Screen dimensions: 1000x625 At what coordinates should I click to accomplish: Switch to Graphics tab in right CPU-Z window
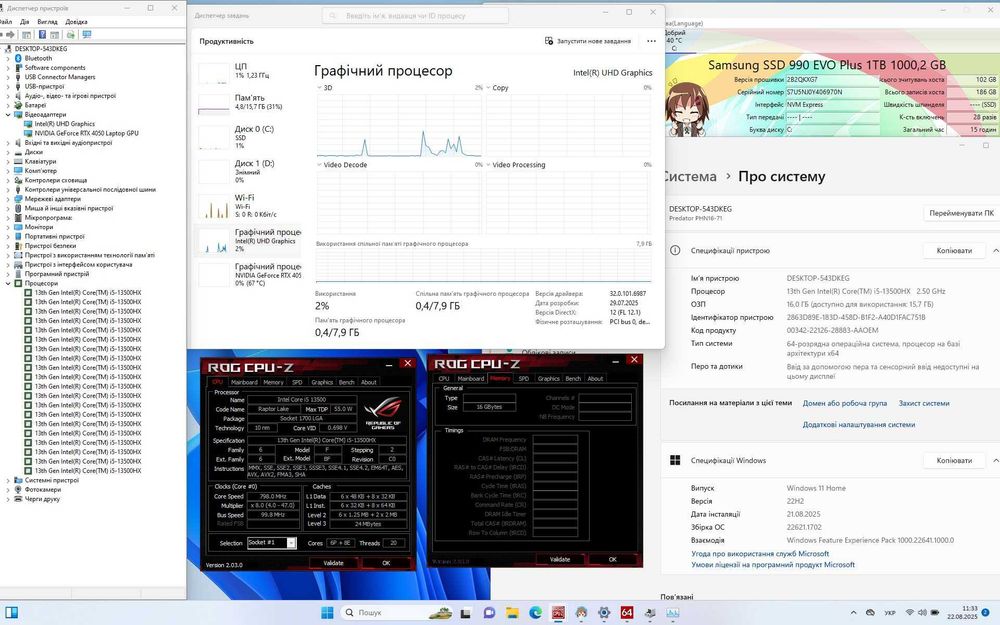tap(548, 378)
